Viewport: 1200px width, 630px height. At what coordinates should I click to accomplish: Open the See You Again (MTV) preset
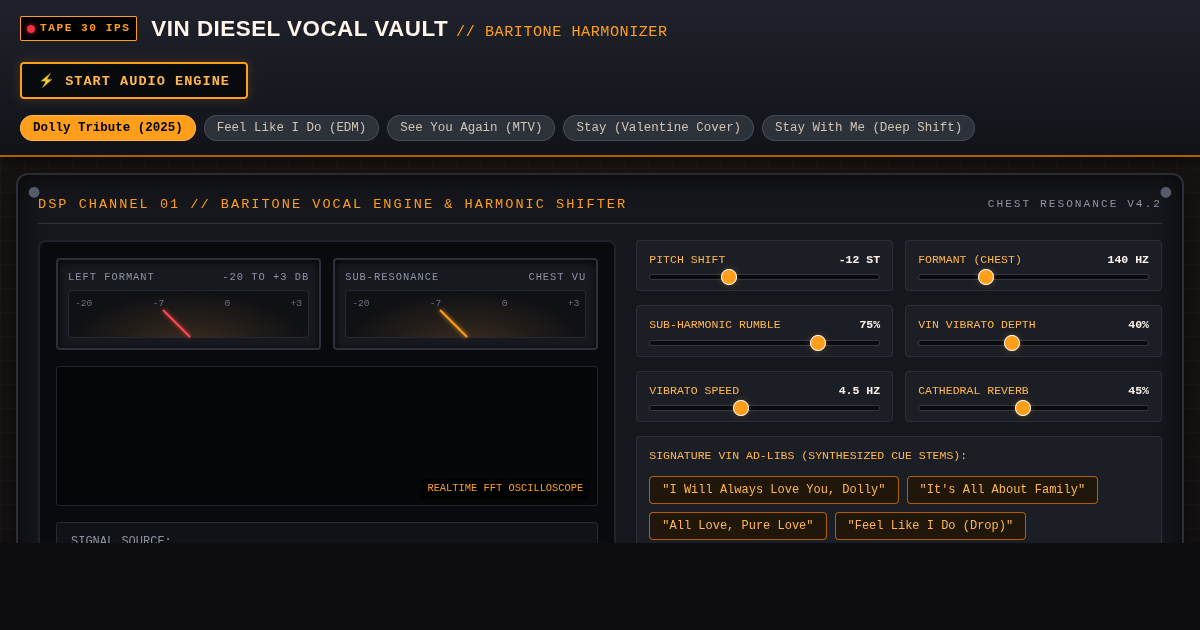(471, 128)
